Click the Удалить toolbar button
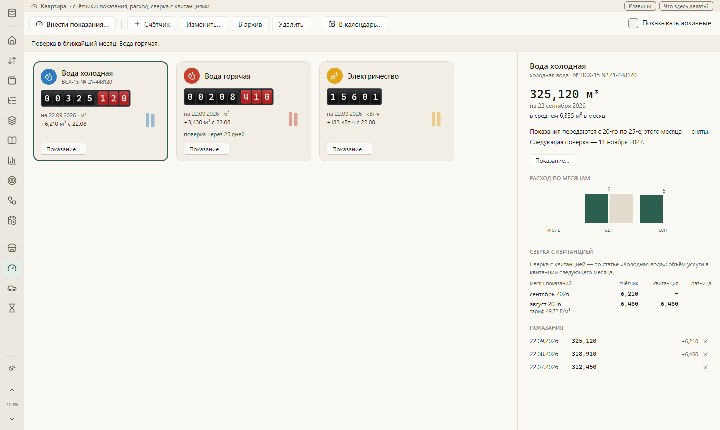 point(291,24)
